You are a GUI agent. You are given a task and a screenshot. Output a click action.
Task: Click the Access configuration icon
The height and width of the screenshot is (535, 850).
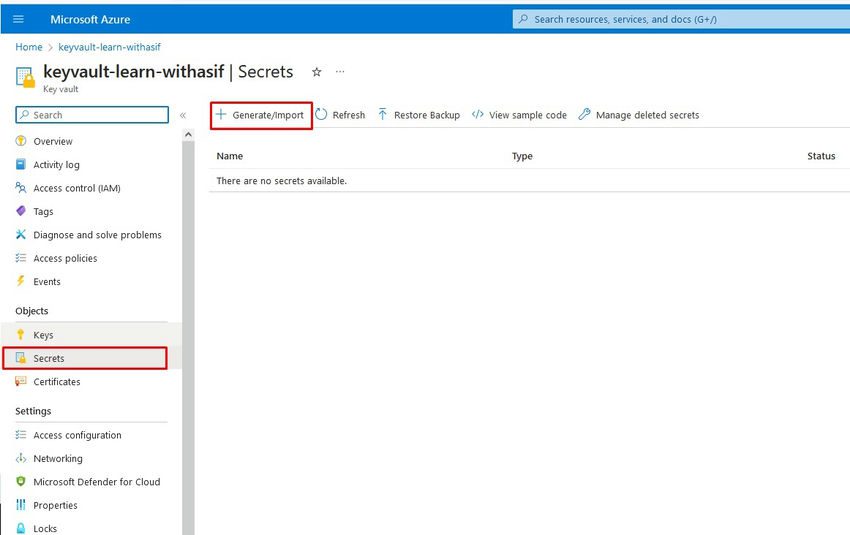(21, 435)
